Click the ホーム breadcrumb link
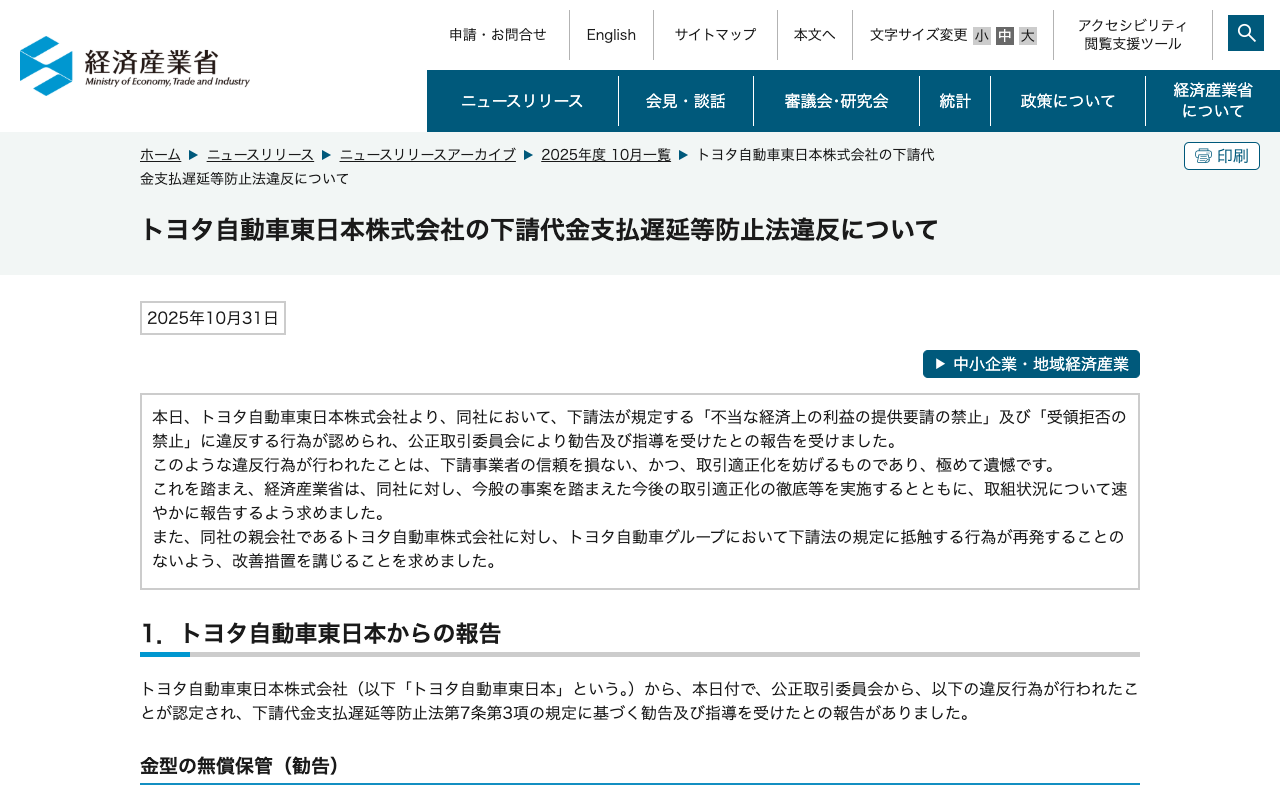This screenshot has height=800, width=1280. (160, 155)
